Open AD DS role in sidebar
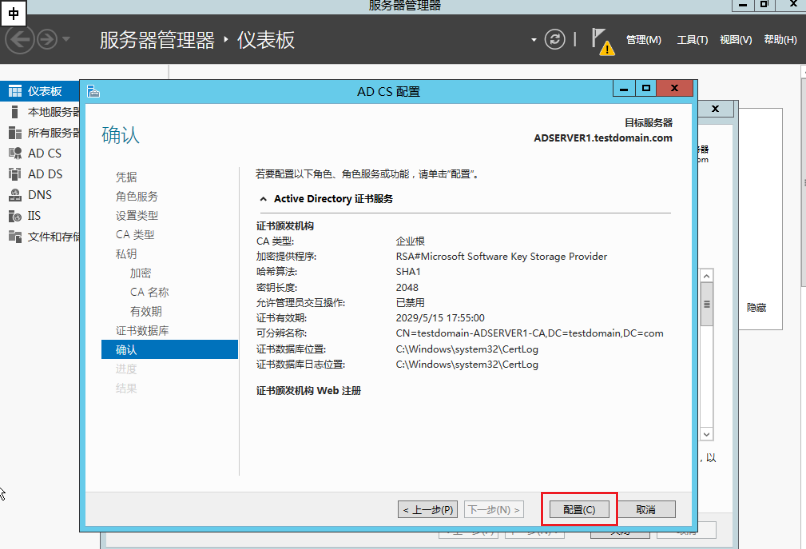 point(45,174)
